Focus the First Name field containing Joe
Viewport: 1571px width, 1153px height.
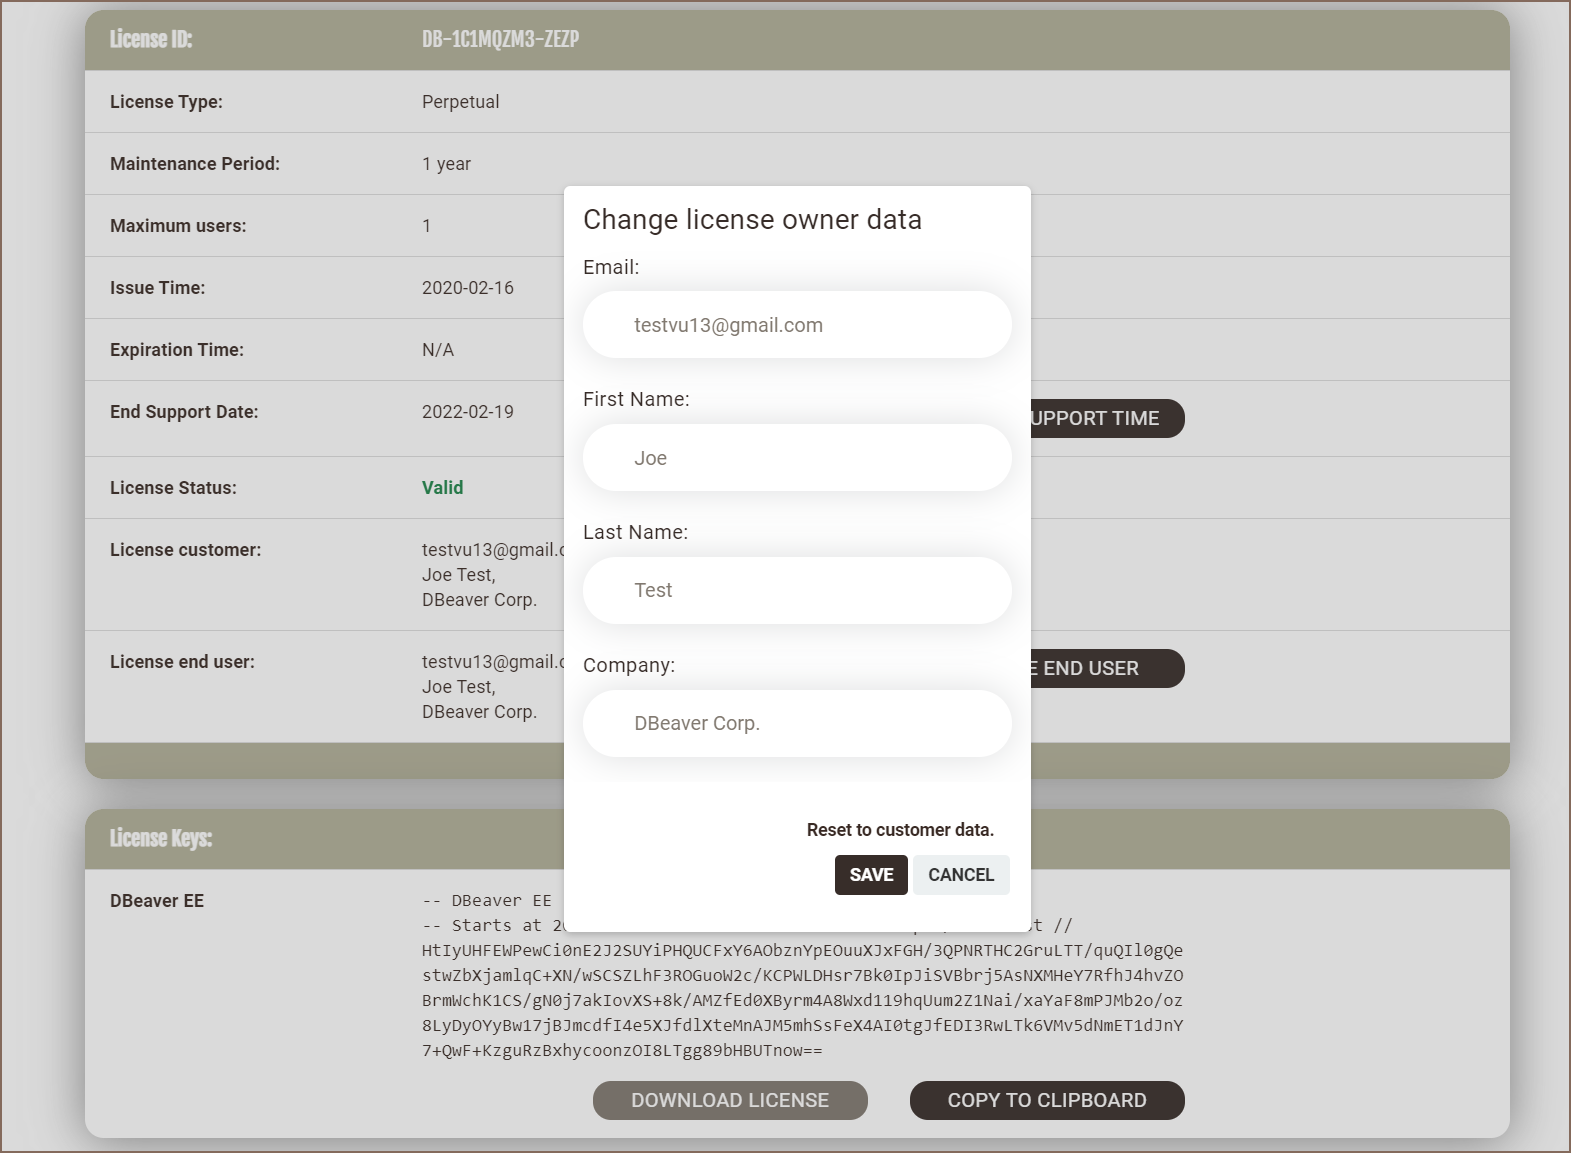(x=797, y=458)
